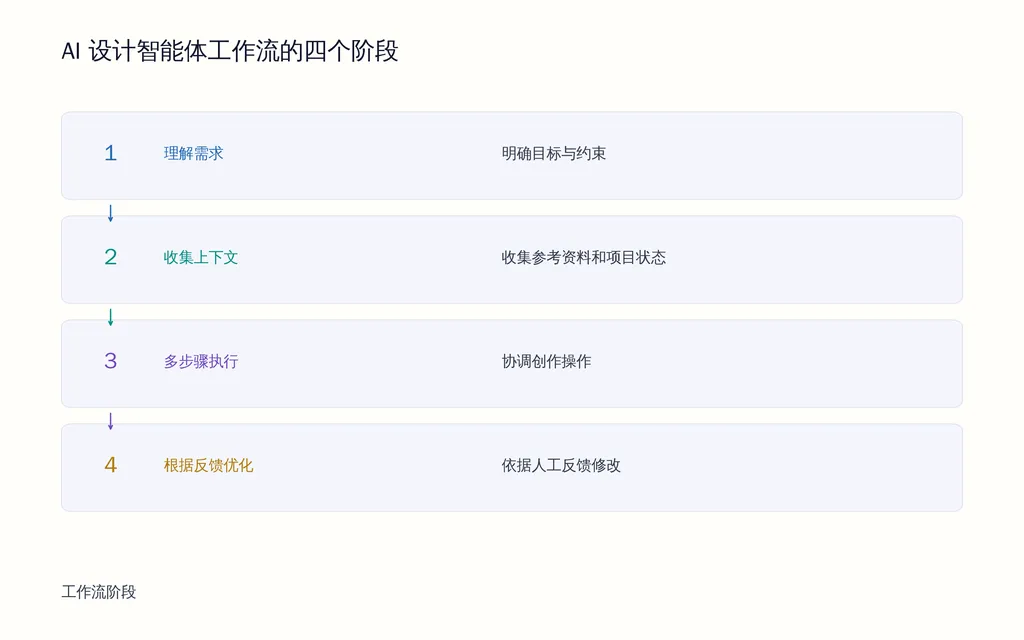Screen dimensions: 1024x640
Task: Click the '收集上下文' stage label
Action: coord(200,257)
